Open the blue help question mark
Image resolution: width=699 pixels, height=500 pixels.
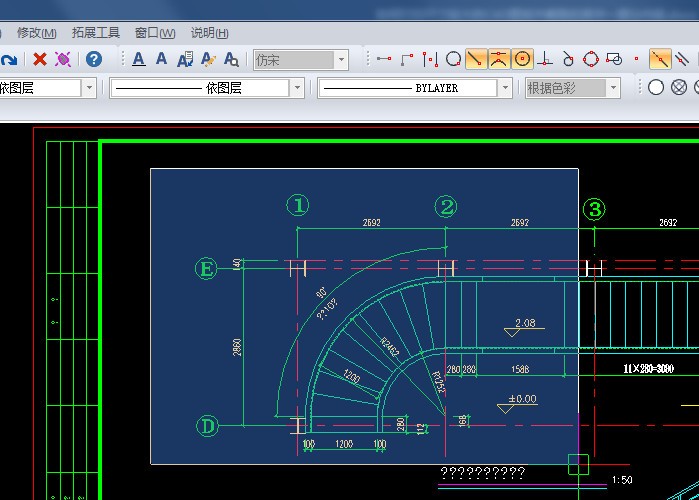point(94,60)
